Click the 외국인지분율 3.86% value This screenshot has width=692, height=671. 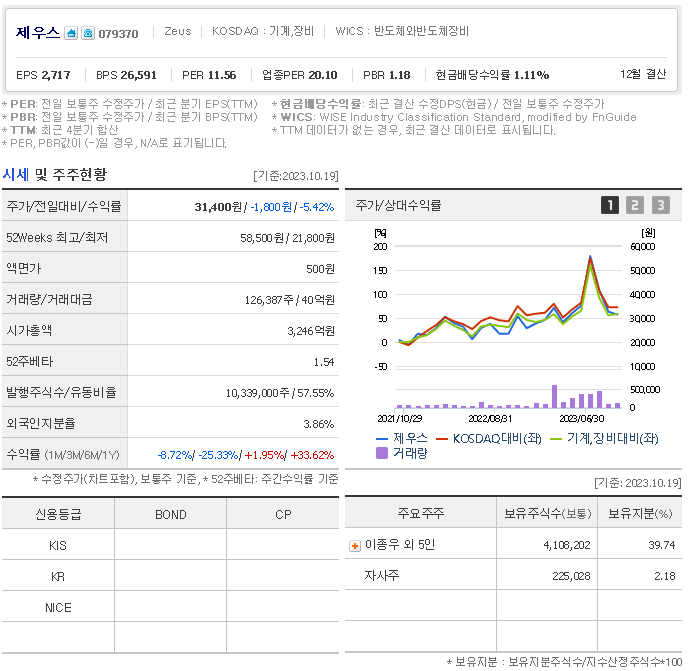[x=319, y=424]
